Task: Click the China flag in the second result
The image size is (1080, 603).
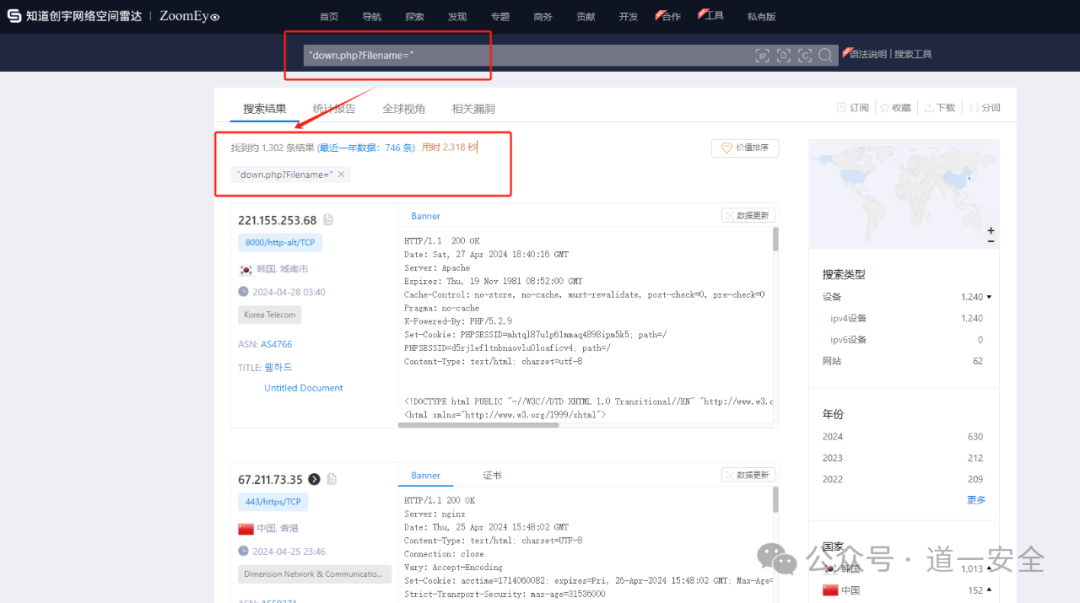Action: point(246,529)
